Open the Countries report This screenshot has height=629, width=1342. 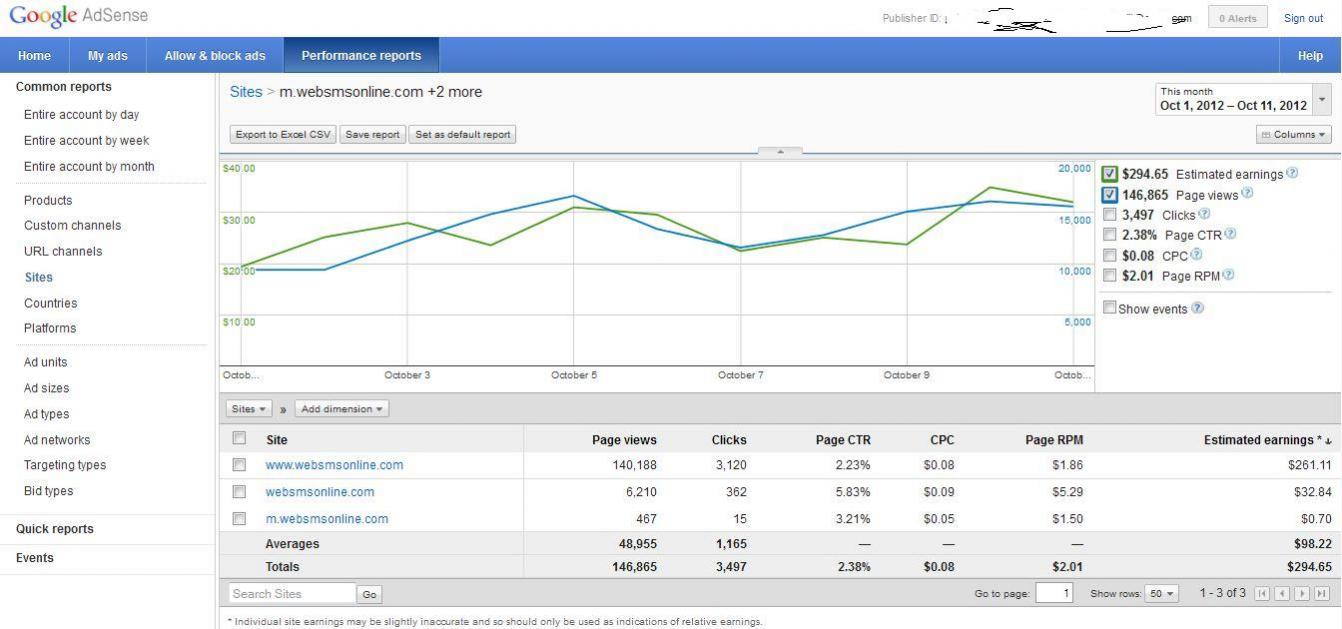tap(50, 304)
